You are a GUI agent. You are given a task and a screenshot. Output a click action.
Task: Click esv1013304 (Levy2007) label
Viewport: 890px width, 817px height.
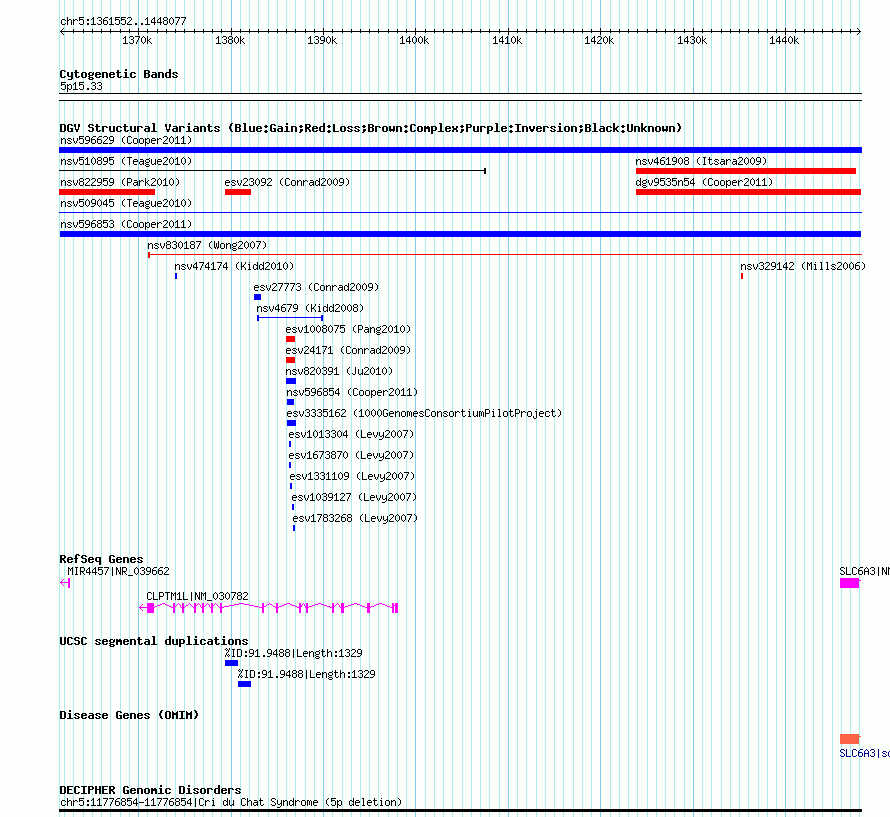click(x=351, y=434)
